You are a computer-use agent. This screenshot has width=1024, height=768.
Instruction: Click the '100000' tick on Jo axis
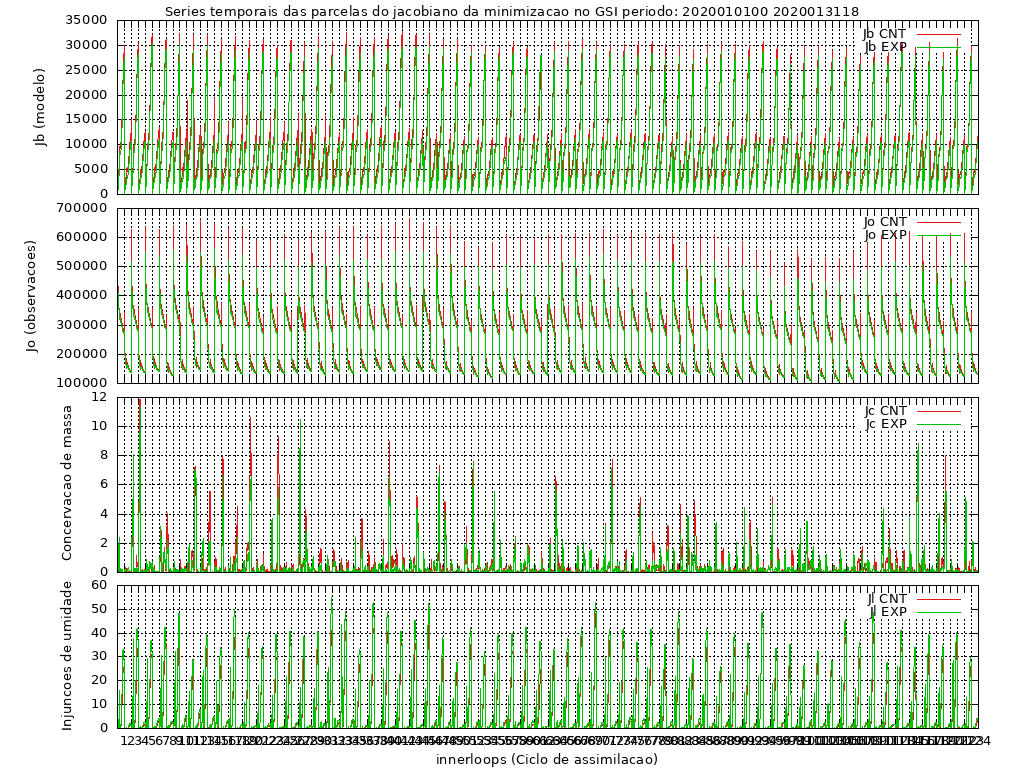pyautogui.click(x=82, y=383)
